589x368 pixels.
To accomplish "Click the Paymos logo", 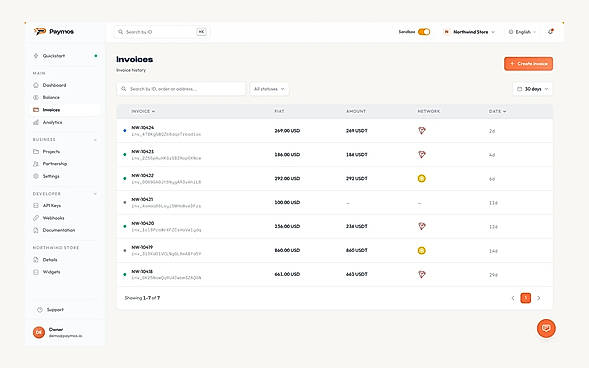I will tap(54, 32).
